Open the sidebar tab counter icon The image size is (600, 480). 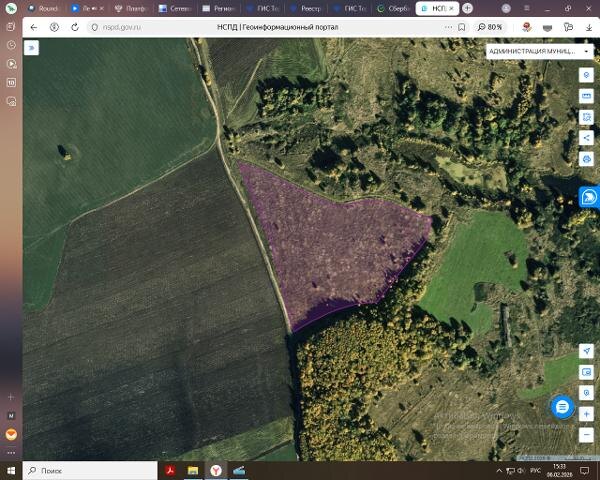pyautogui.click(x=11, y=83)
